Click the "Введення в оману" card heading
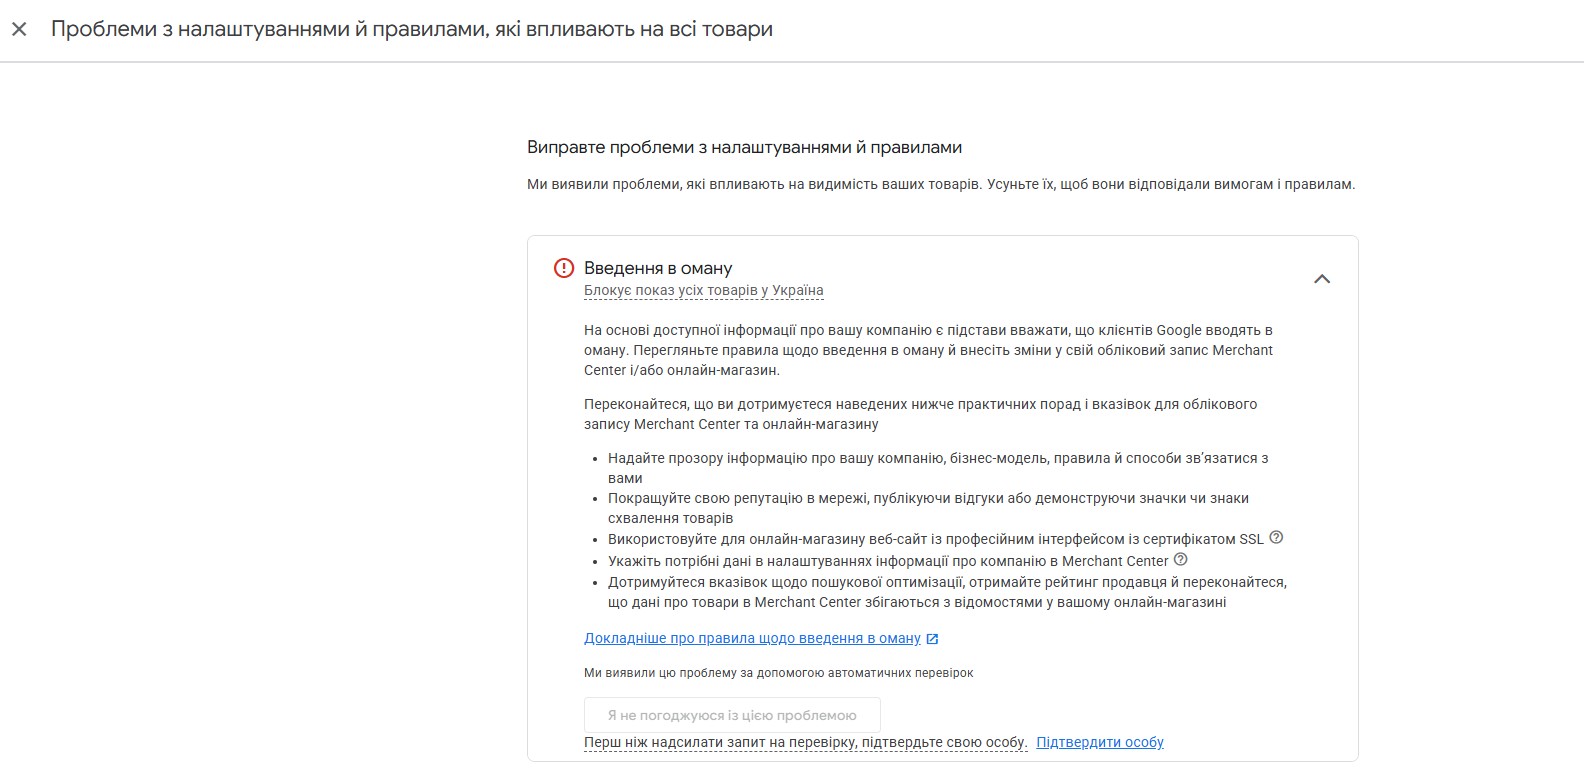 [658, 268]
